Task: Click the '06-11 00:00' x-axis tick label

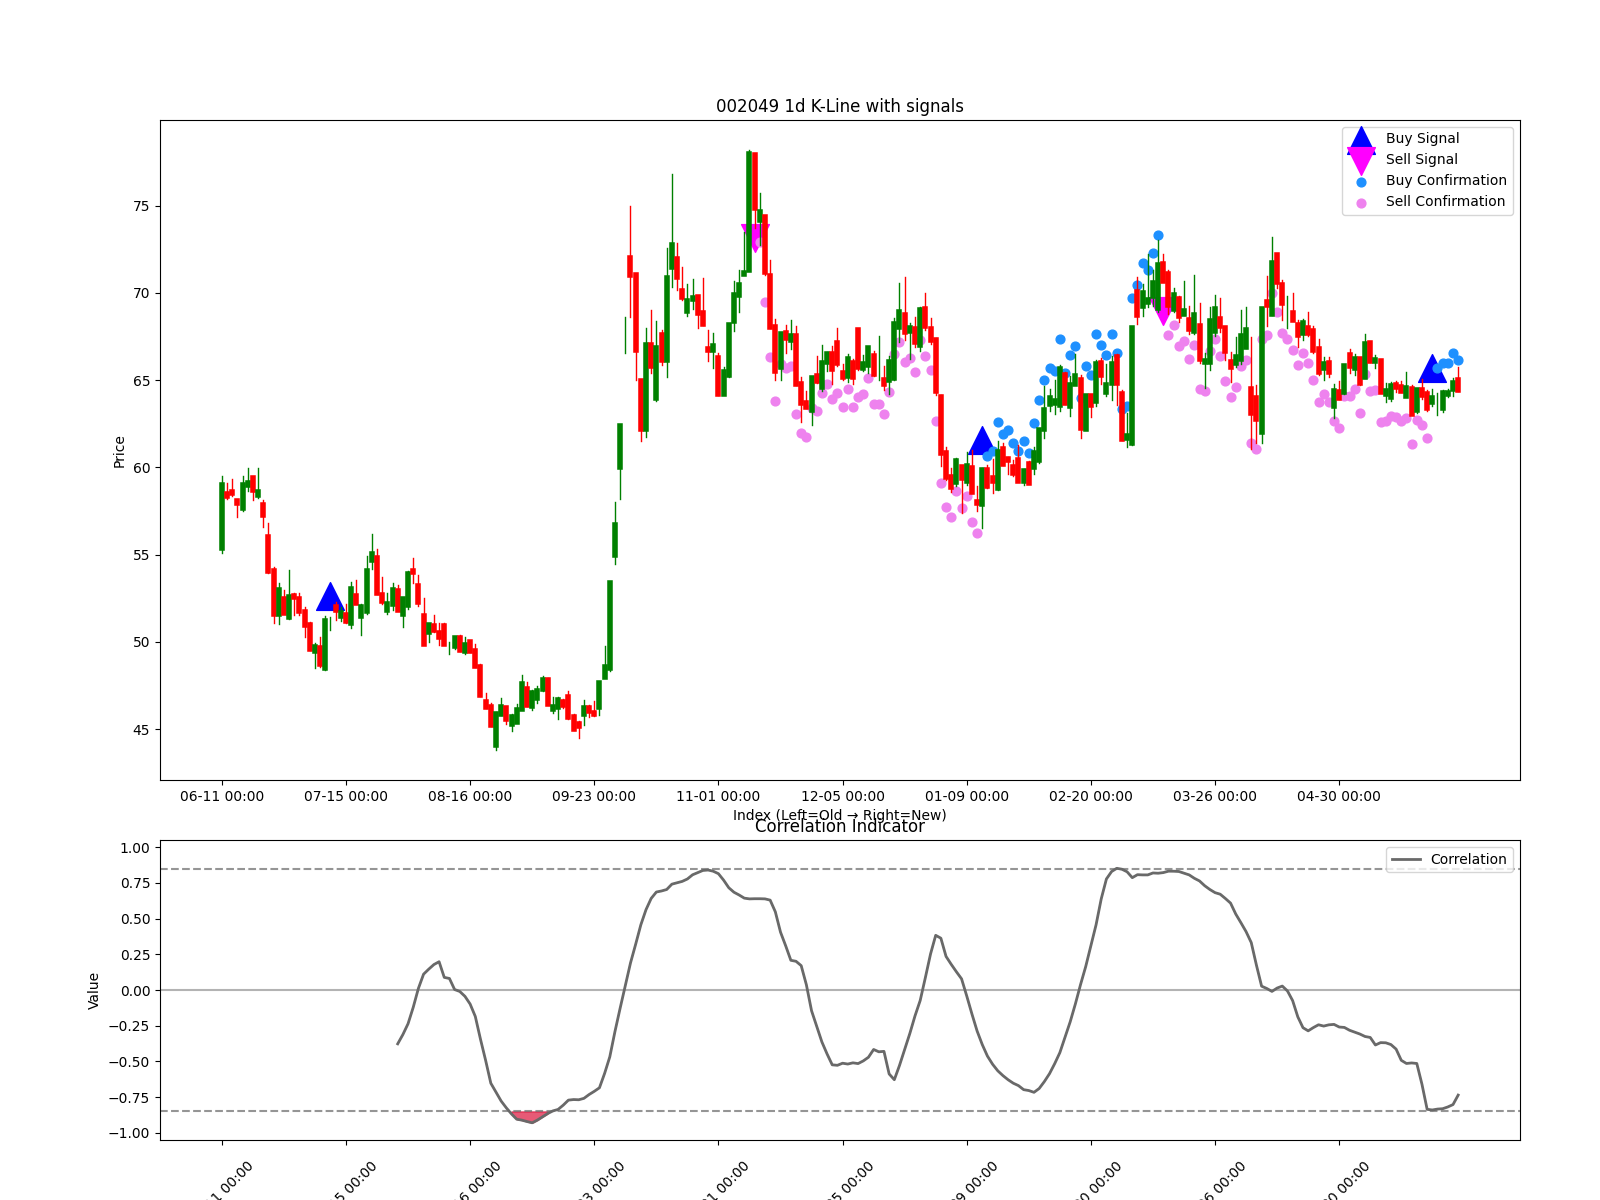Action: [x=222, y=797]
